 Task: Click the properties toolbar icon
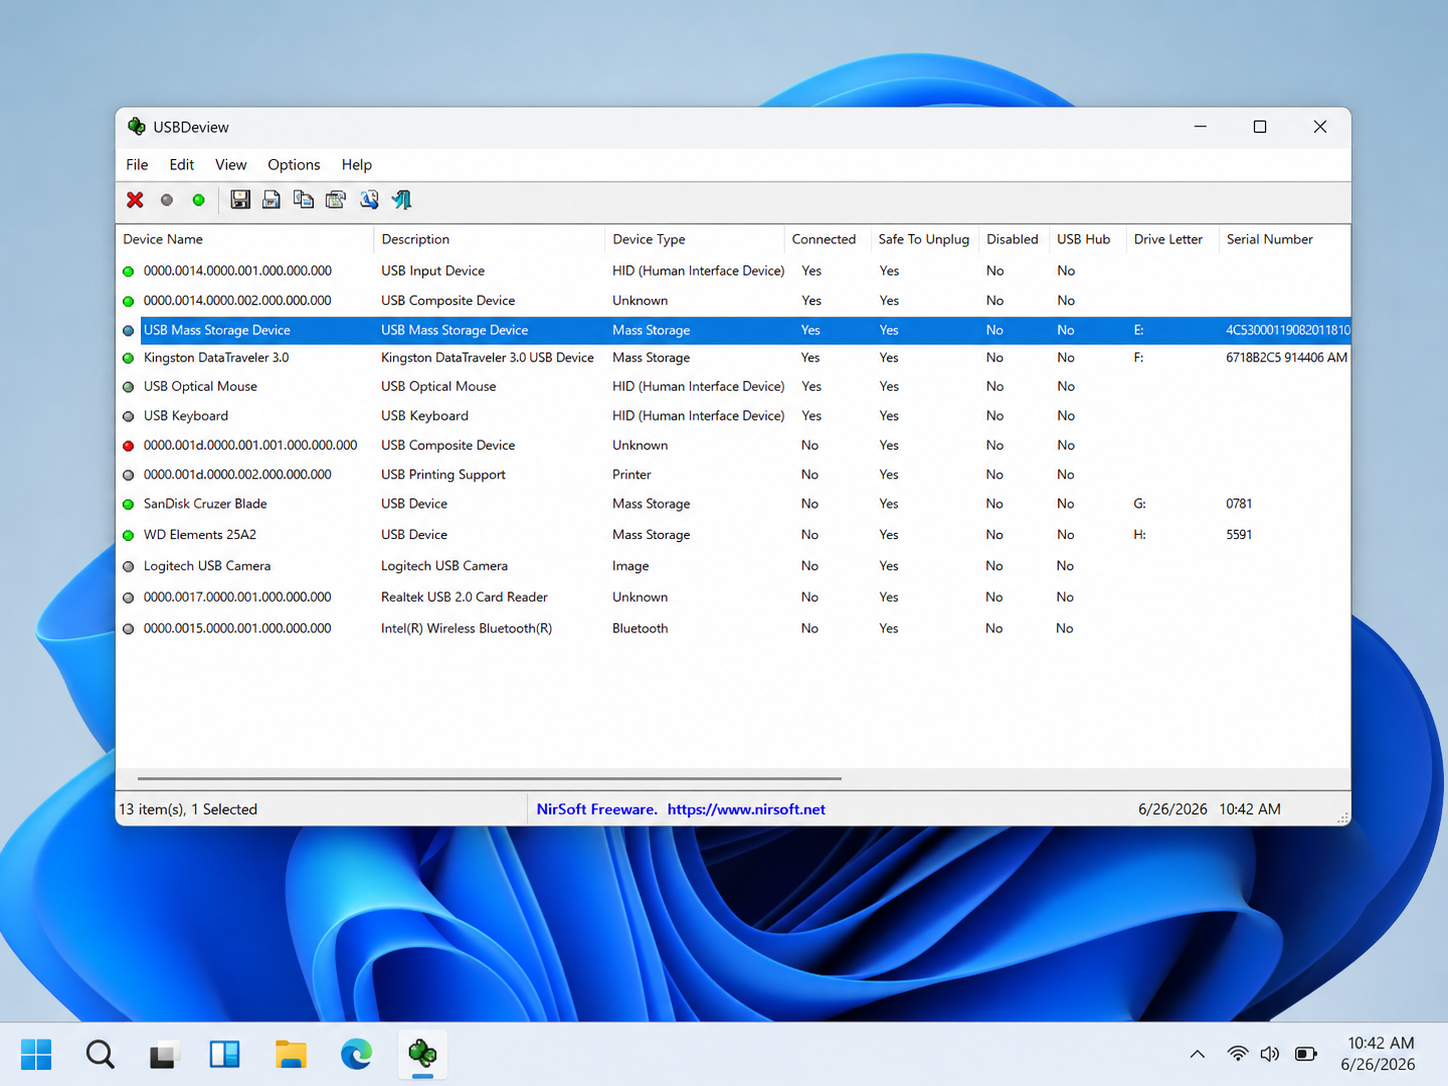(x=336, y=200)
